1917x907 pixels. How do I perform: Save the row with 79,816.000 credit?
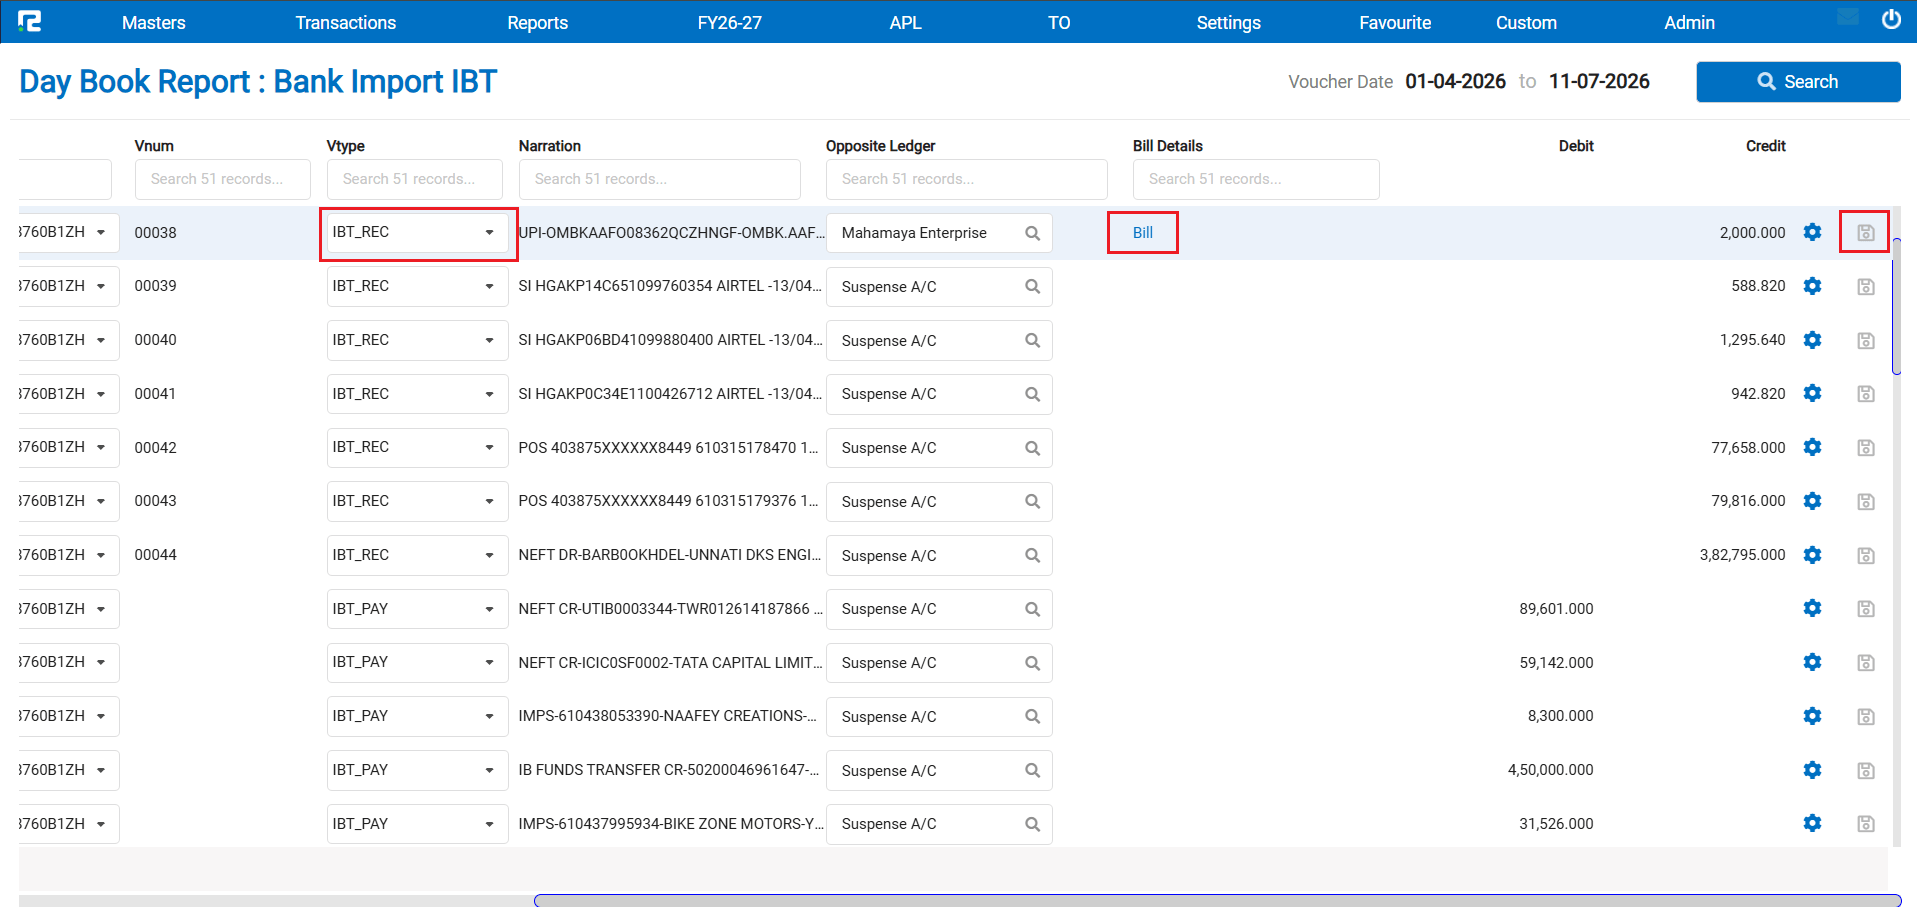point(1865,501)
